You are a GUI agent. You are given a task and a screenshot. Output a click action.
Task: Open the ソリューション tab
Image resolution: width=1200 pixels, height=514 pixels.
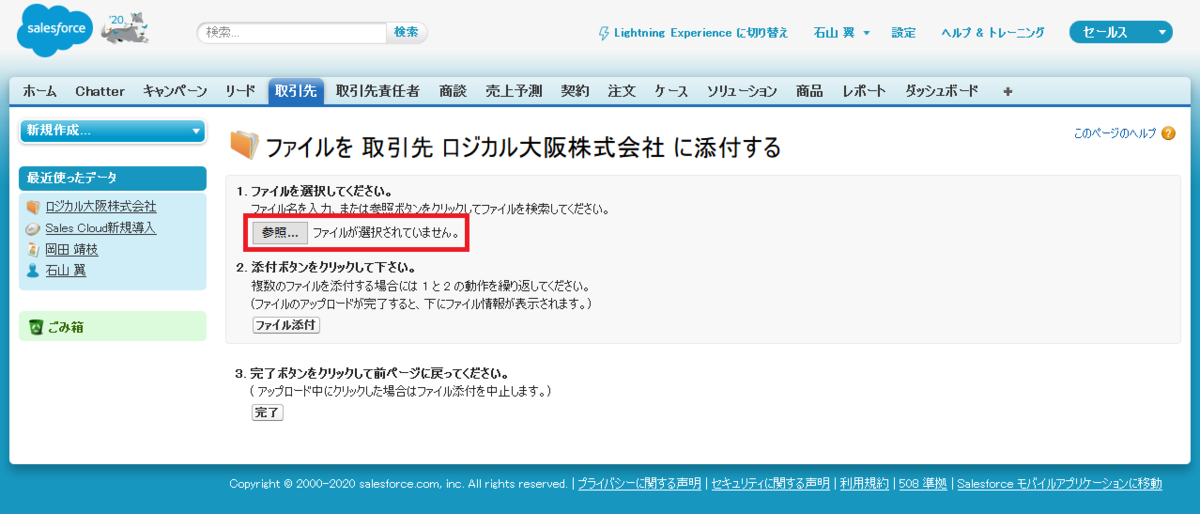coord(742,91)
